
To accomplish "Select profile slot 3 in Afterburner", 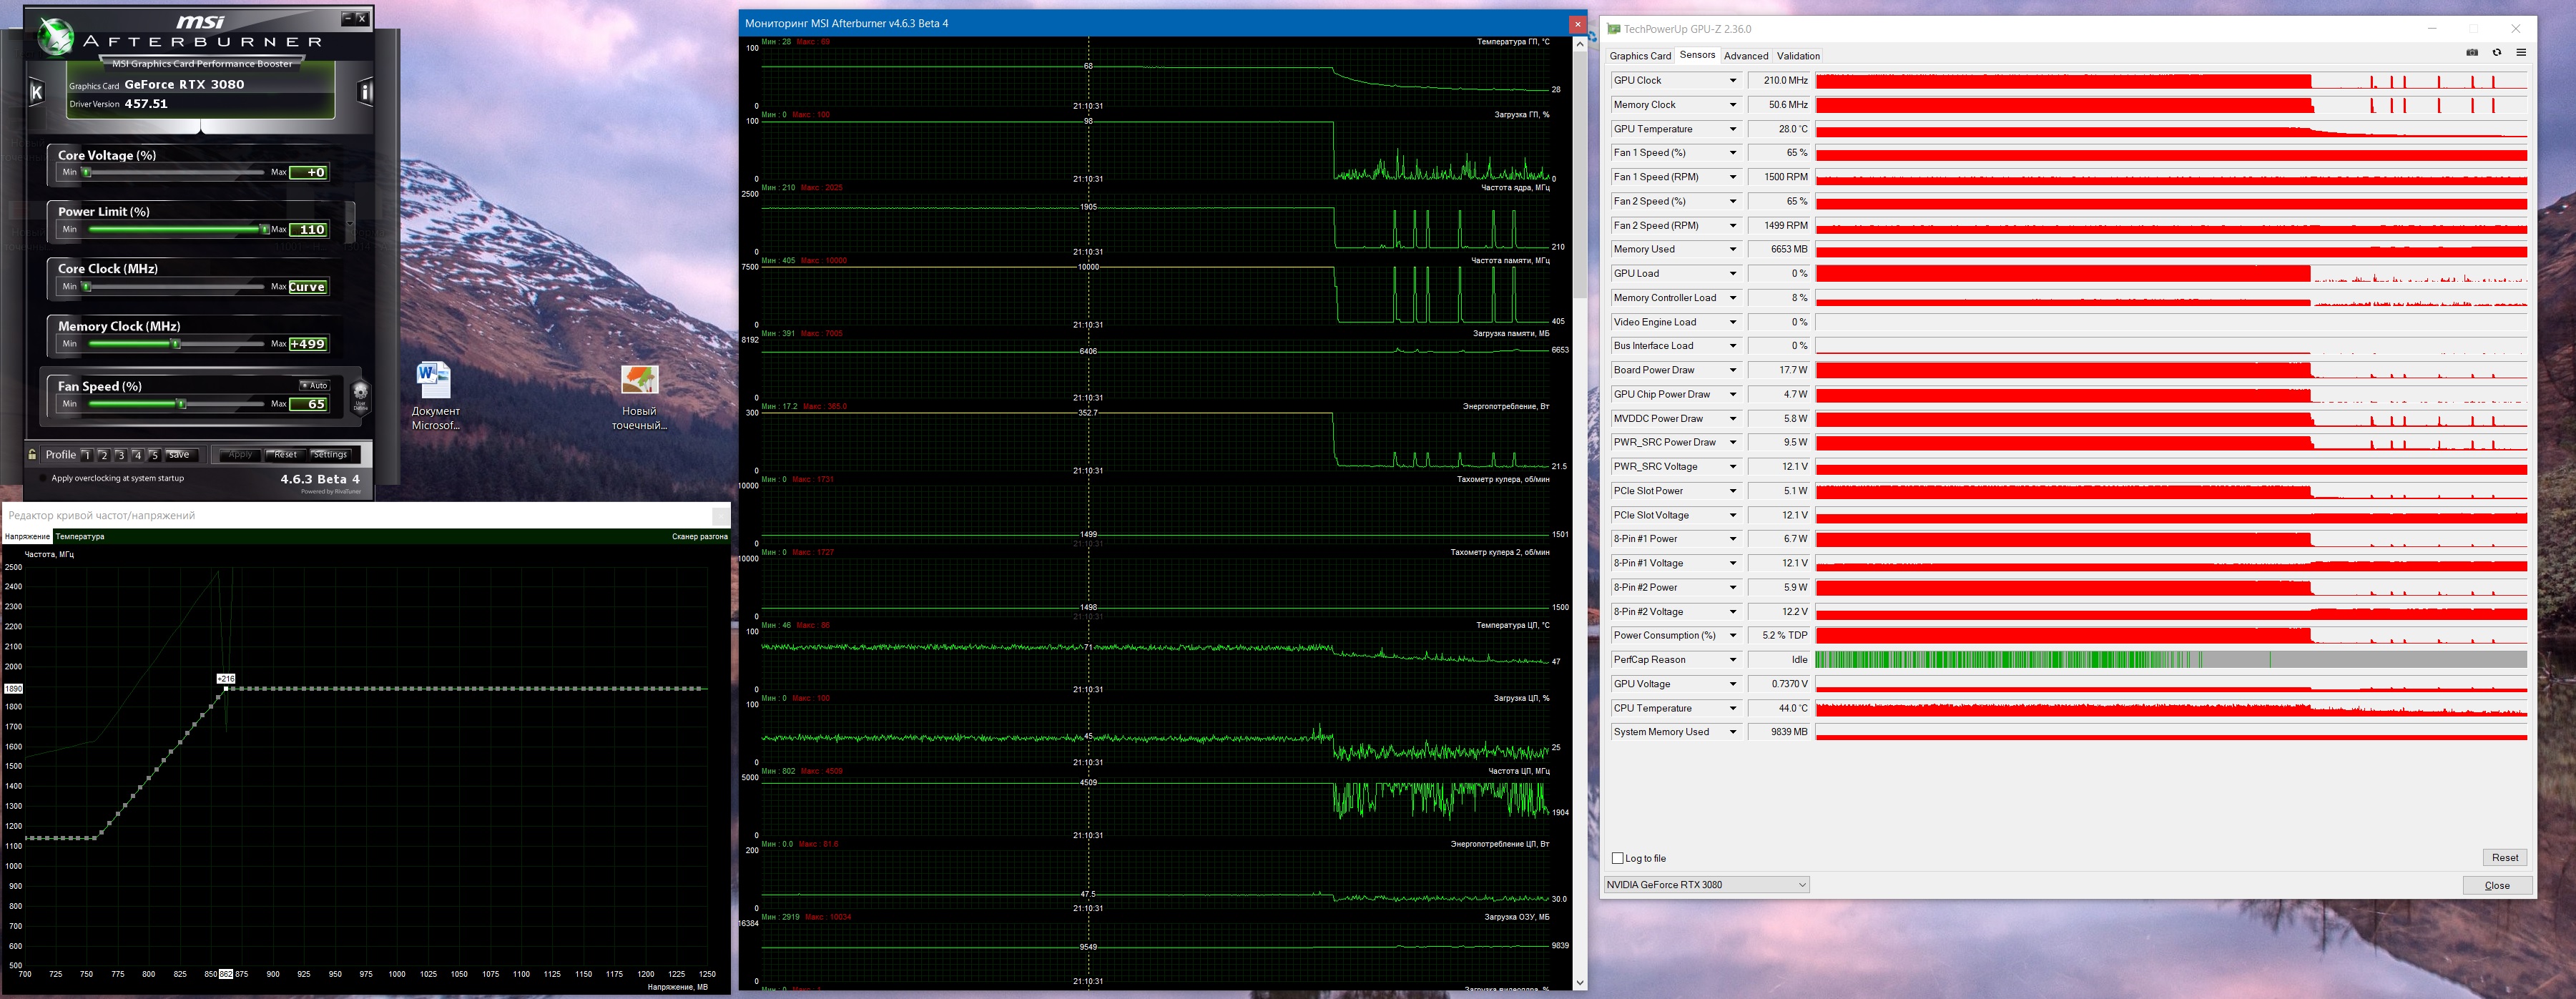I will [x=120, y=455].
